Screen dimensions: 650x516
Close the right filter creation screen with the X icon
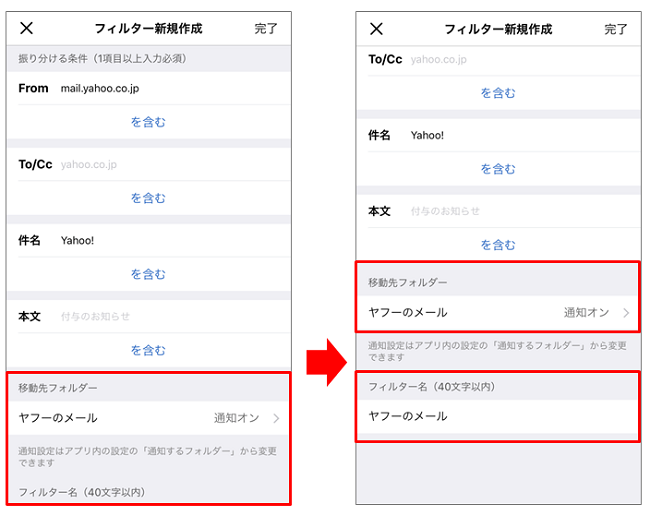[376, 29]
